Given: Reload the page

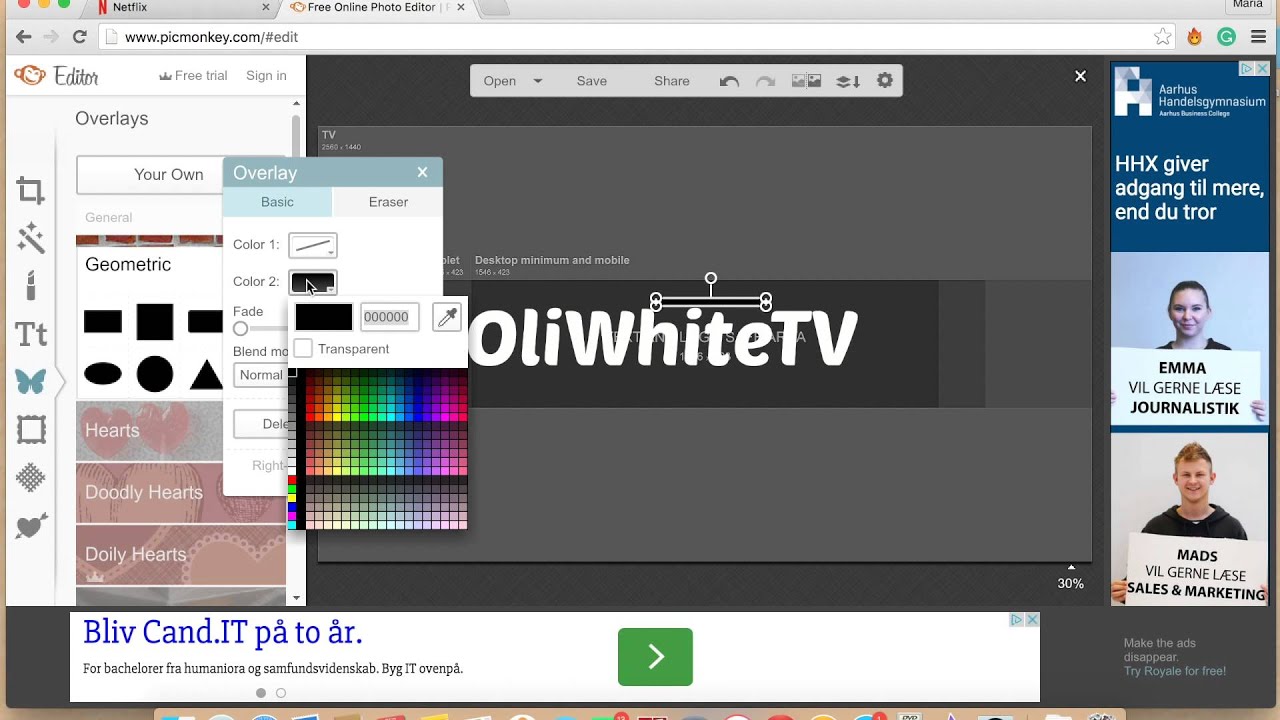Looking at the screenshot, I should tap(80, 37).
